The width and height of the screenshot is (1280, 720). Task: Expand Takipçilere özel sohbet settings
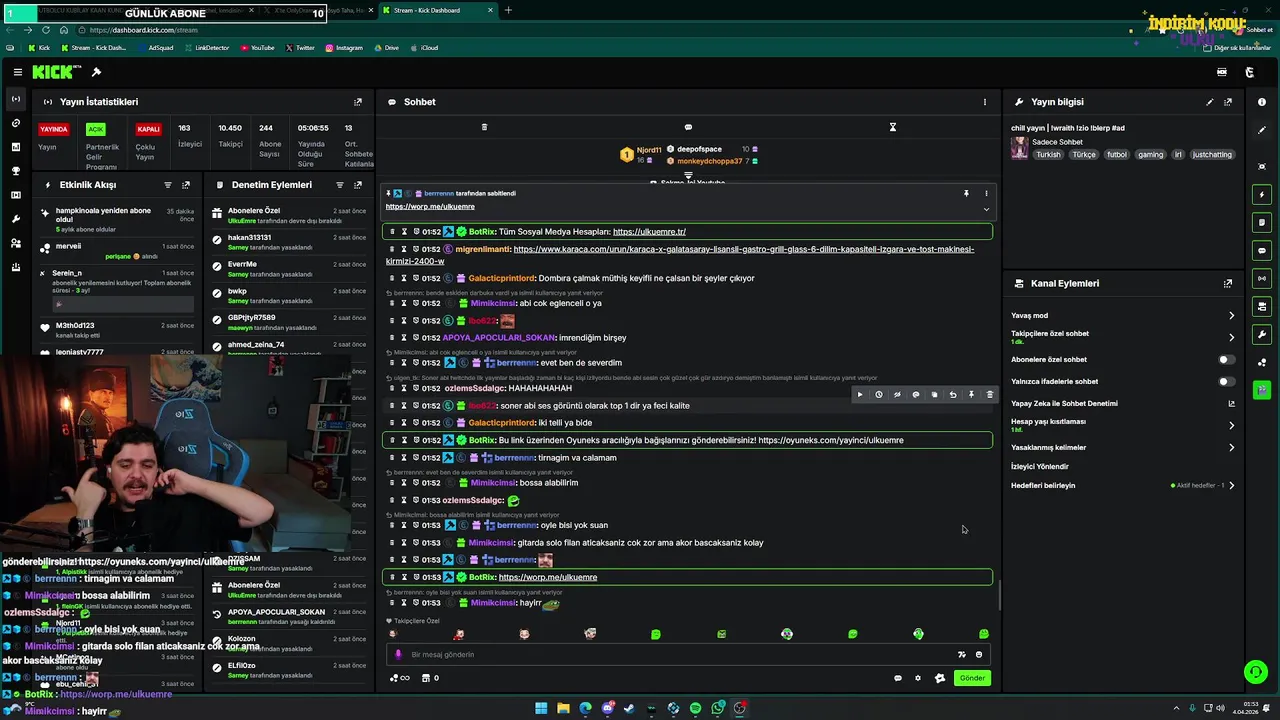(1232, 338)
